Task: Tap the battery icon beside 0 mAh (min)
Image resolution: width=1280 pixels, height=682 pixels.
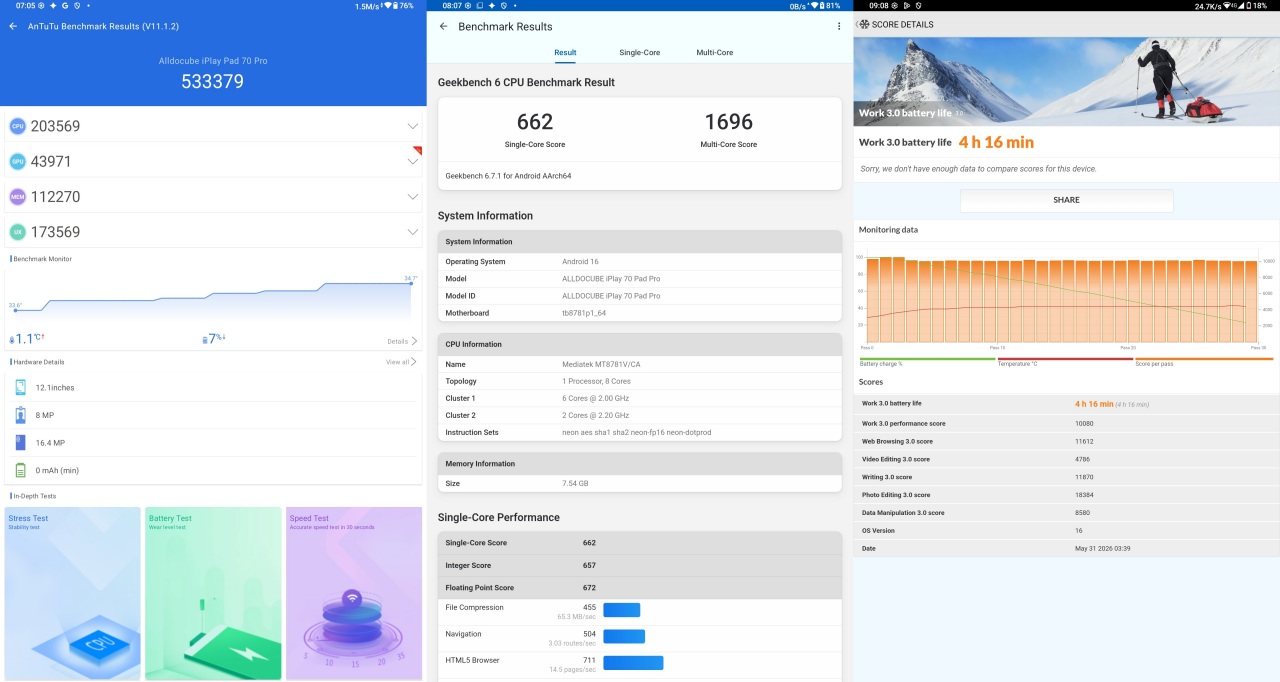Action: click(x=21, y=470)
